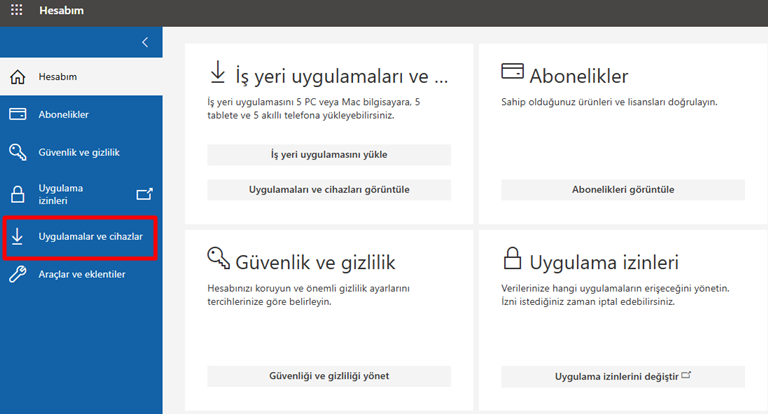768x414 pixels.
Task: Click the İş yeri uygulamaları ve ... heading
Action: click(342, 76)
